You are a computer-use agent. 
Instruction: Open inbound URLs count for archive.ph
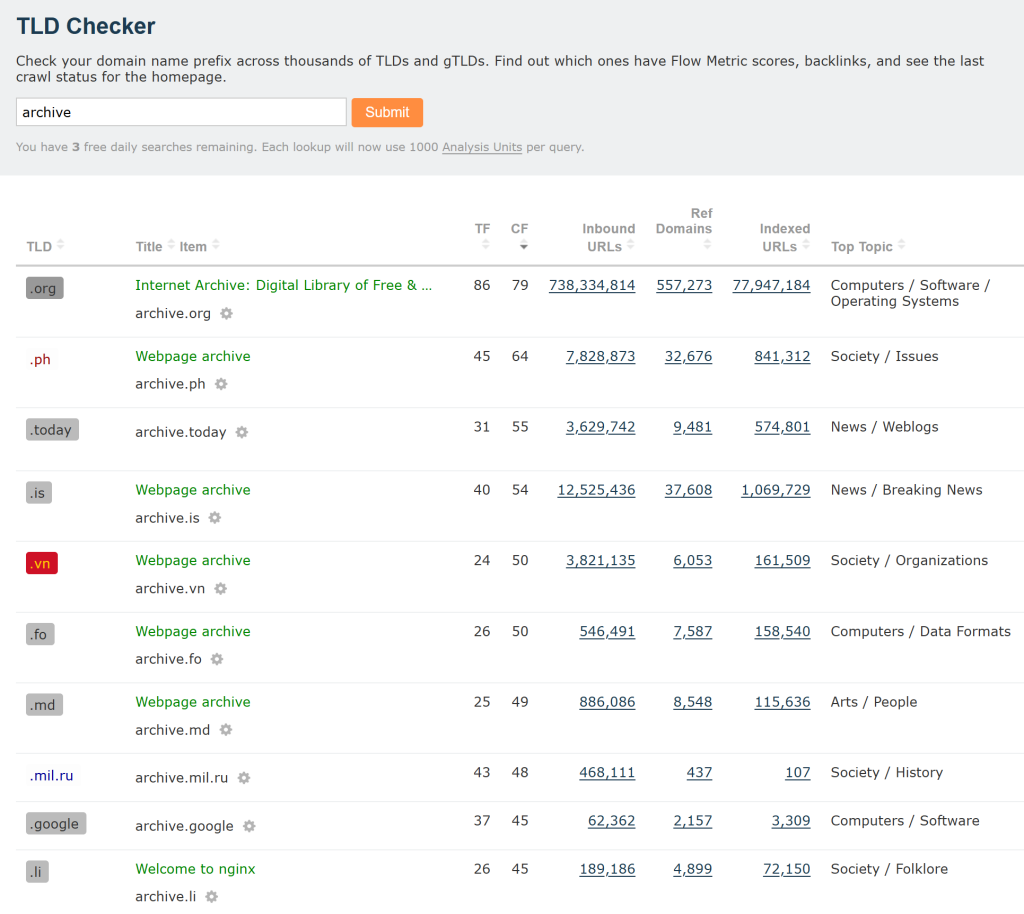click(x=600, y=357)
